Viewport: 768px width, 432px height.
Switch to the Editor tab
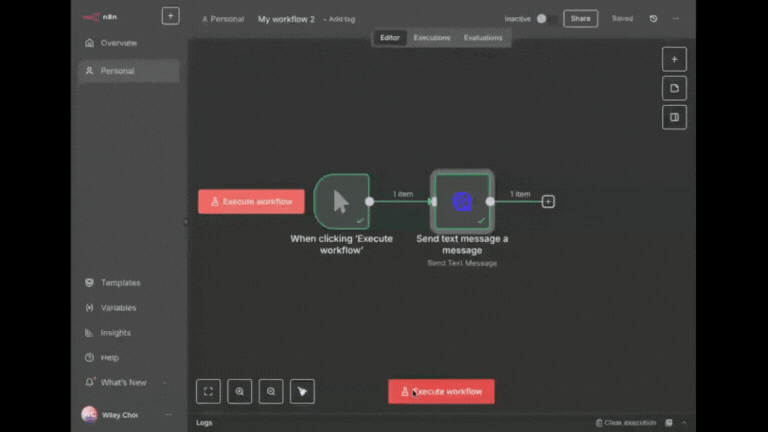pos(390,38)
